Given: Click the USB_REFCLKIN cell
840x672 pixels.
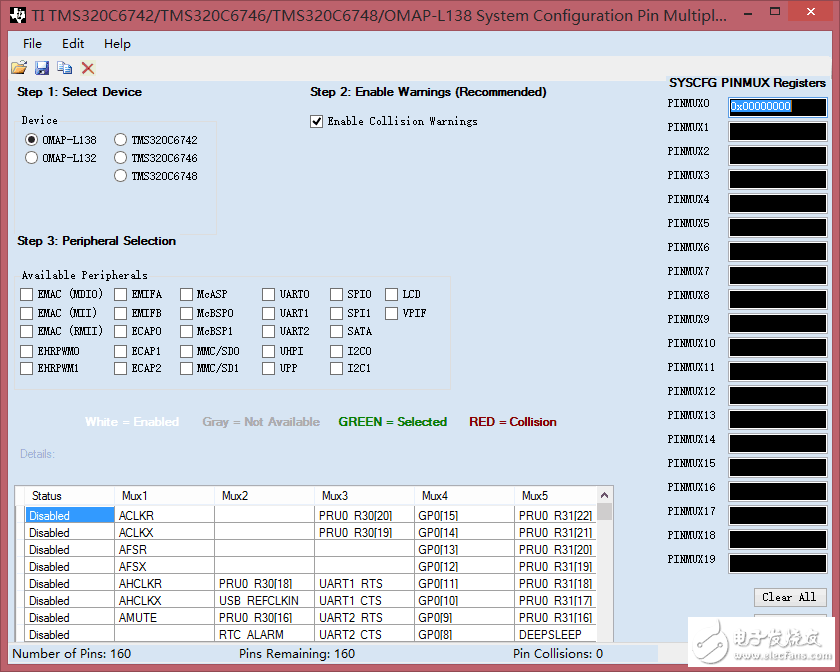Looking at the screenshot, I should (x=264, y=601).
